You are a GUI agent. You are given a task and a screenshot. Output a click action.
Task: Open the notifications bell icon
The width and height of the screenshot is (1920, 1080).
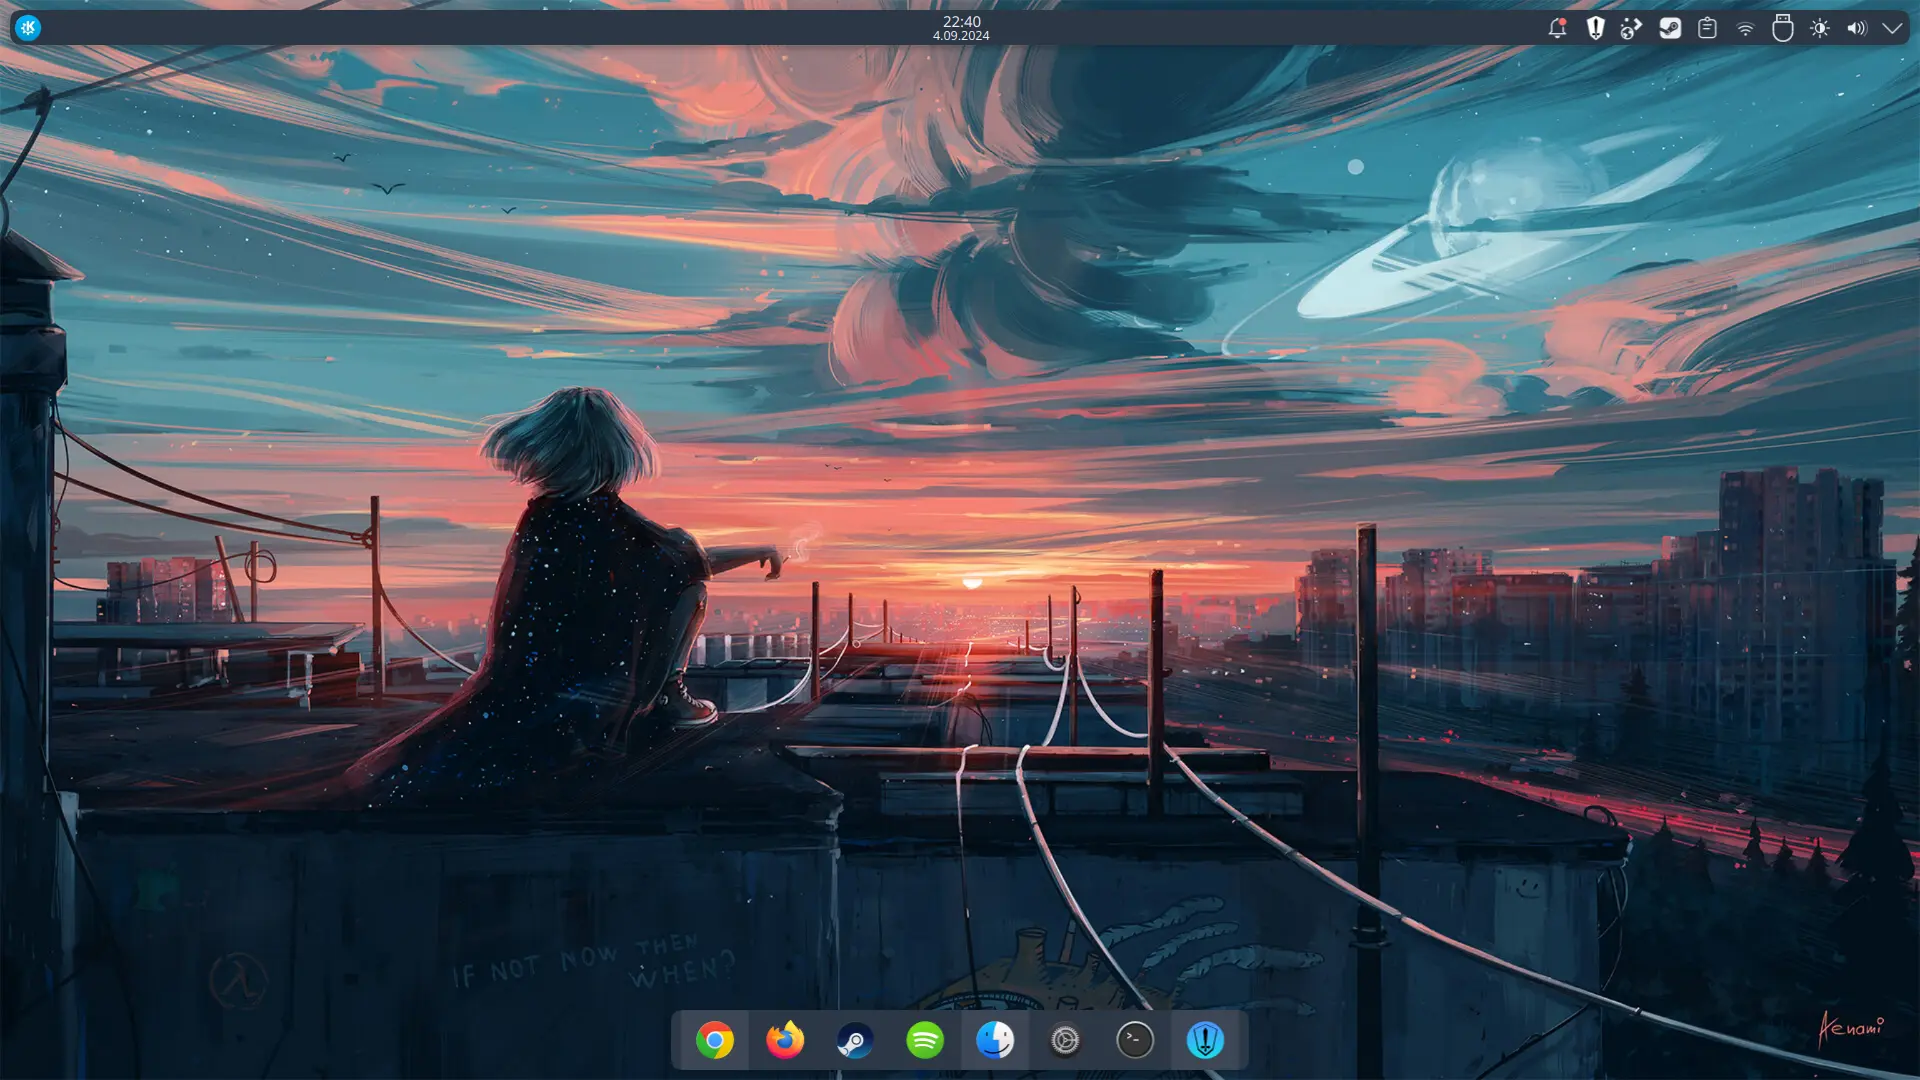pyautogui.click(x=1557, y=28)
